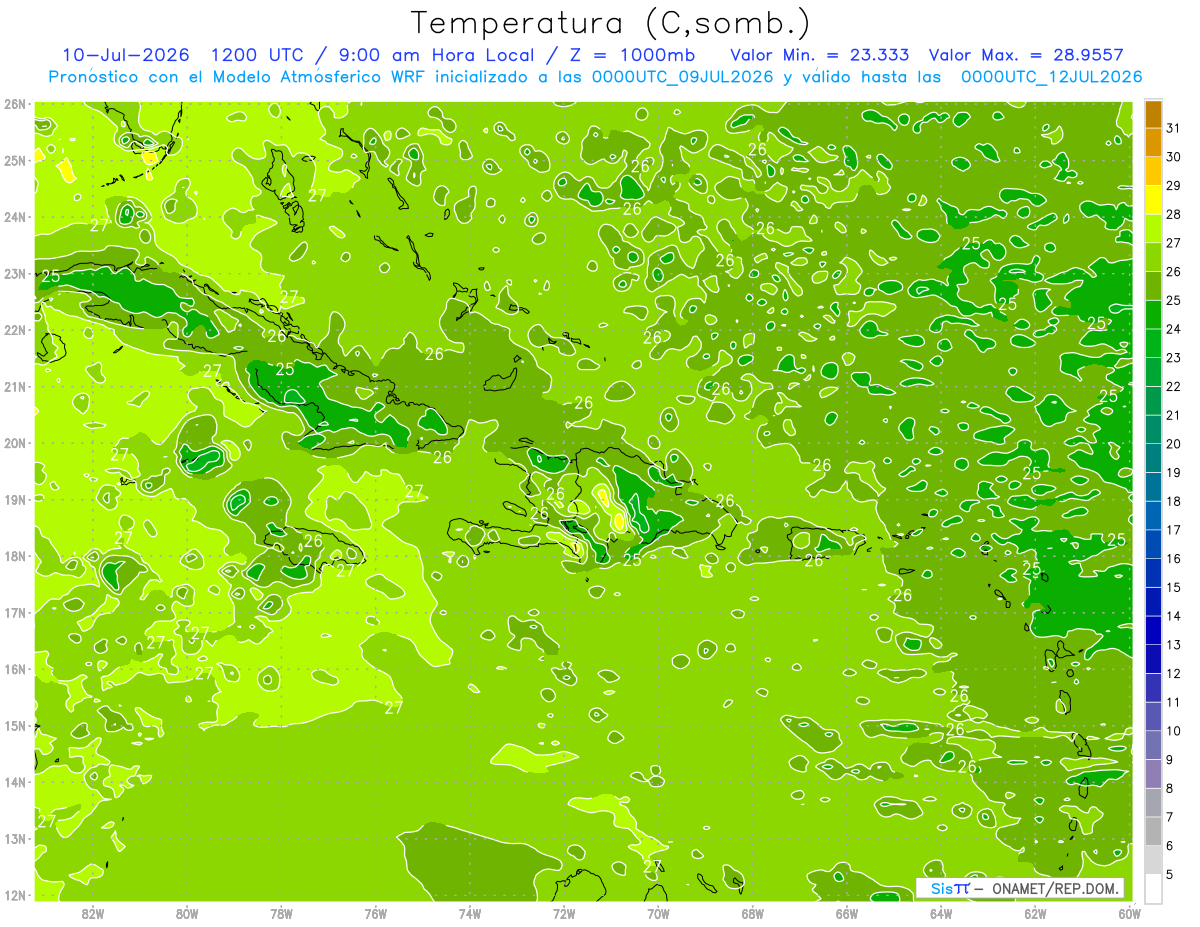The height and width of the screenshot is (927, 1200).
Task: Click 'Valor Min. = 23.333' text
Action: [819, 55]
